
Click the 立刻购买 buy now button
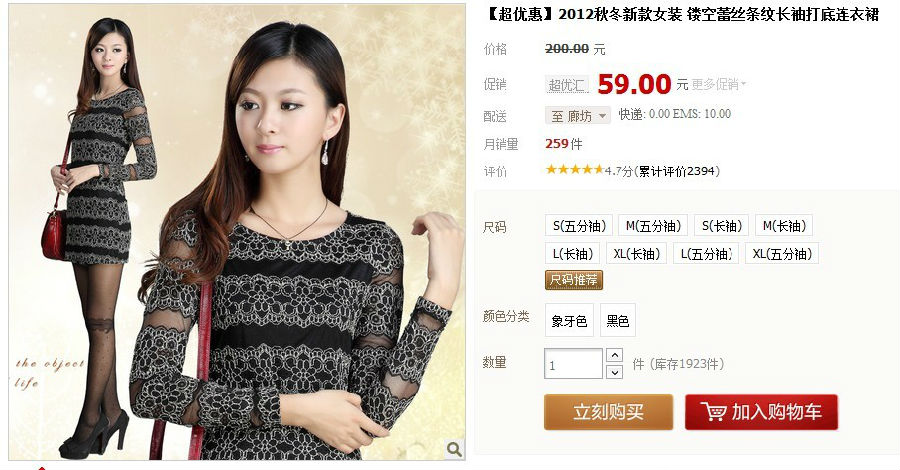tap(608, 411)
